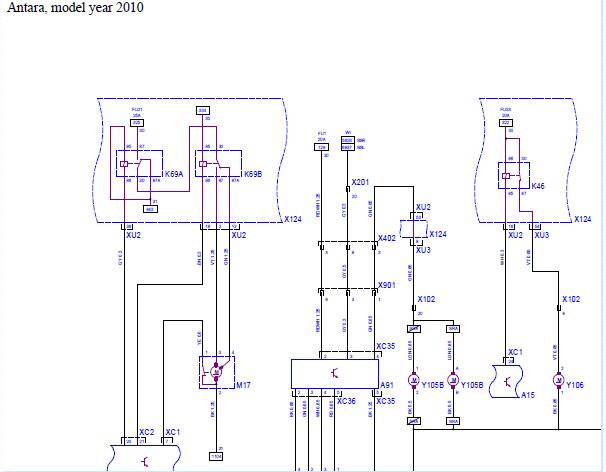Click the X102 label above Y106 motor
The height and width of the screenshot is (472, 606).
pos(571,299)
